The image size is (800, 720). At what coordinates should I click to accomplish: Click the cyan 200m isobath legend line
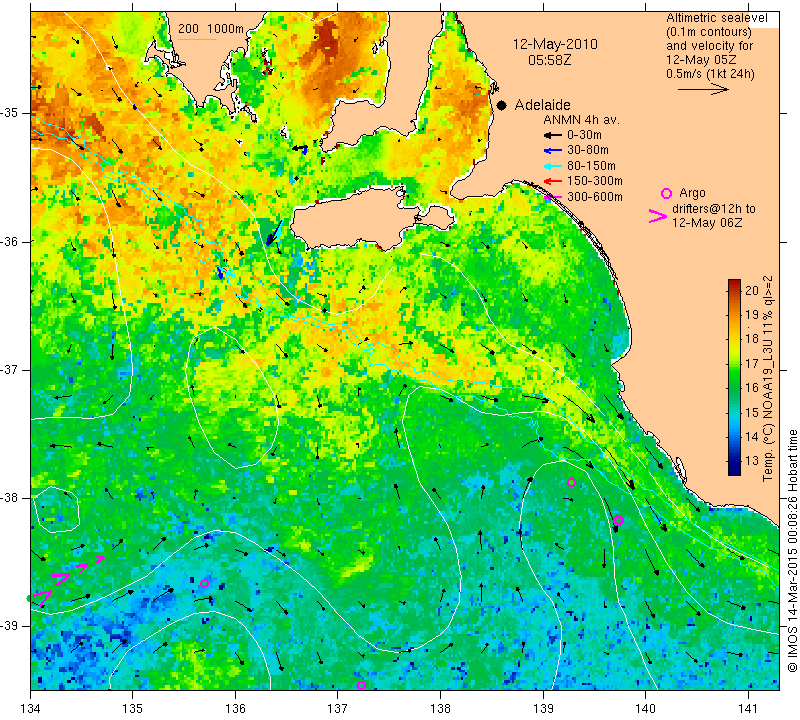point(196,39)
